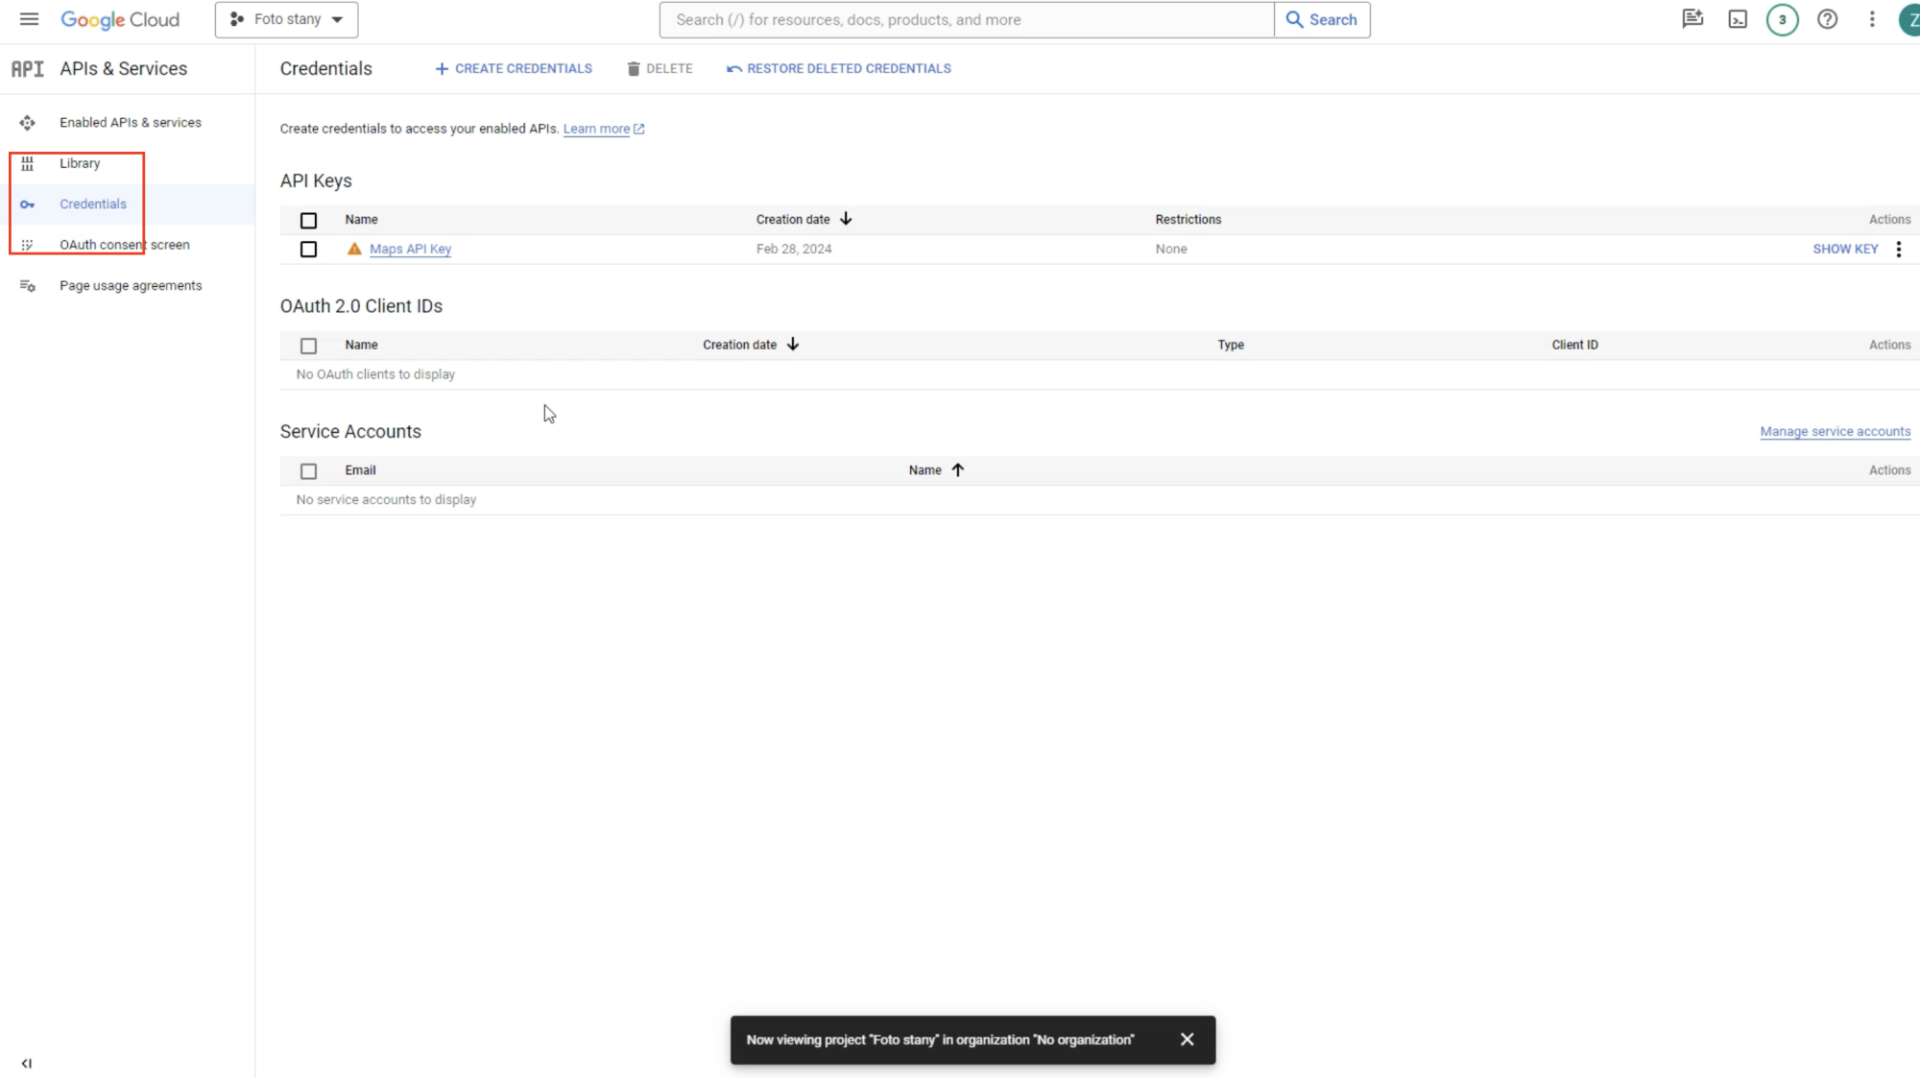The width and height of the screenshot is (1920, 1078).
Task: Collapse the left navigation panel
Action: tap(27, 1063)
